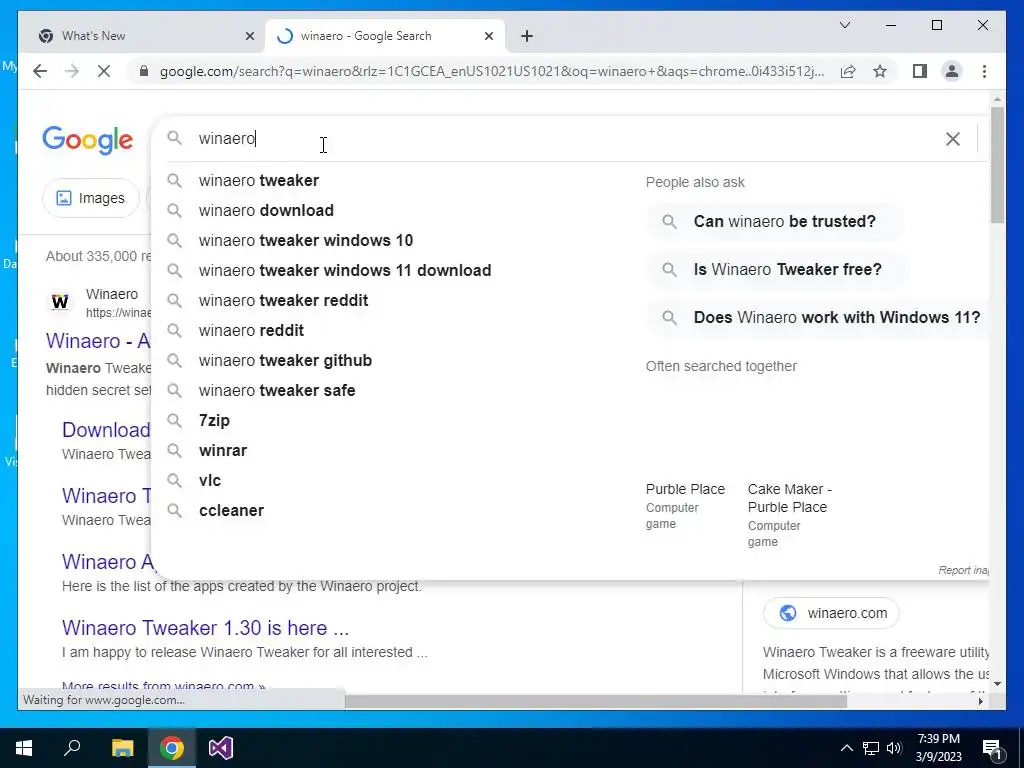Open the tab search dropdown arrow

click(x=844, y=25)
